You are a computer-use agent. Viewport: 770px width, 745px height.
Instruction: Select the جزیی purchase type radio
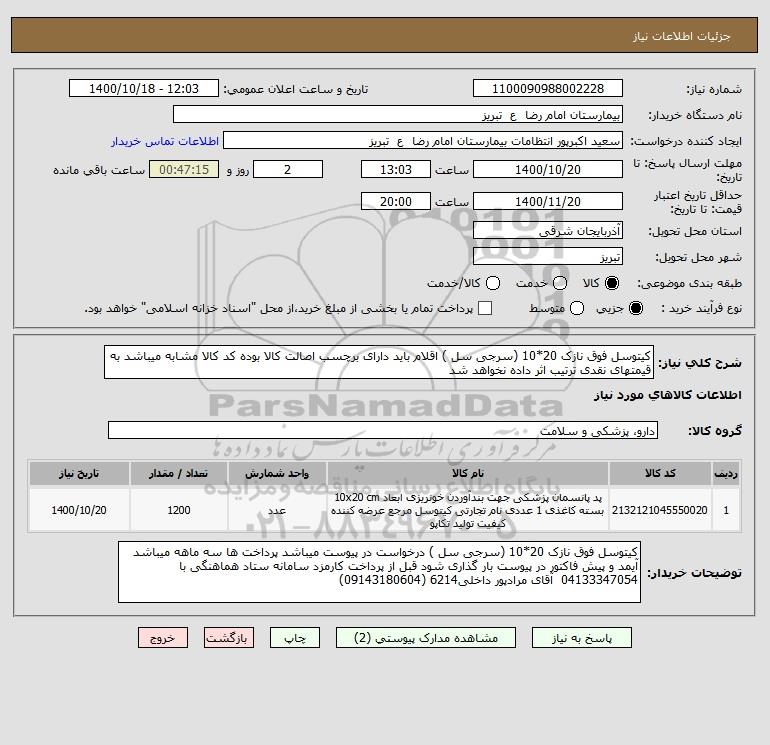(635, 308)
